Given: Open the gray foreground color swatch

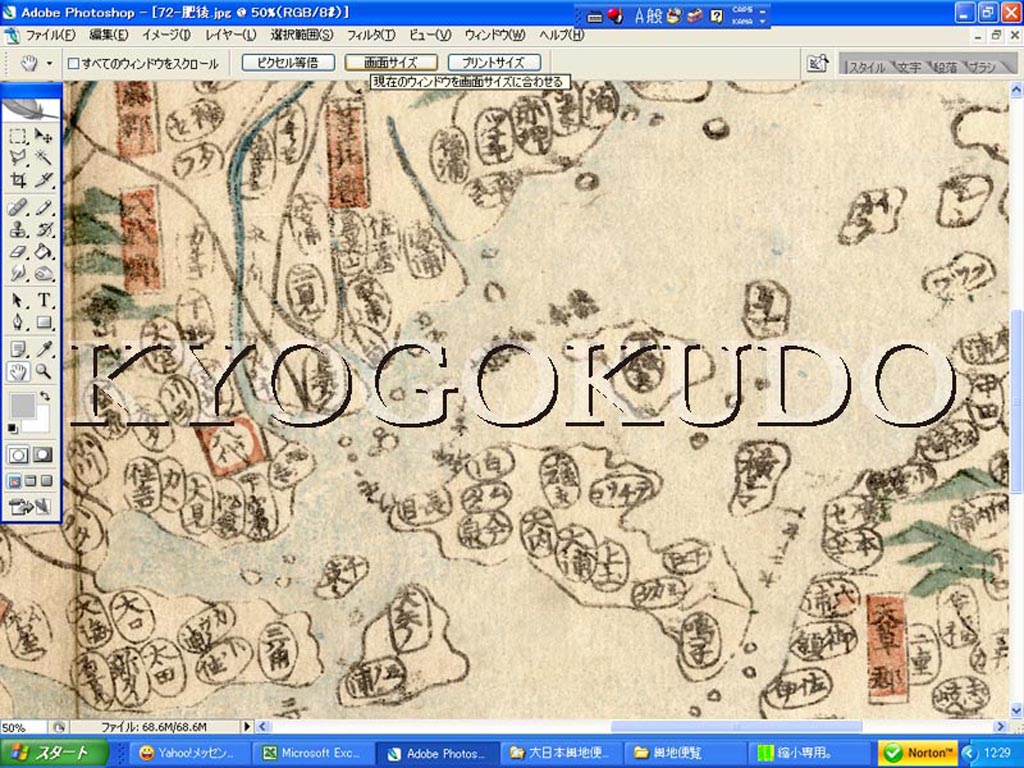Looking at the screenshot, I should (22, 406).
